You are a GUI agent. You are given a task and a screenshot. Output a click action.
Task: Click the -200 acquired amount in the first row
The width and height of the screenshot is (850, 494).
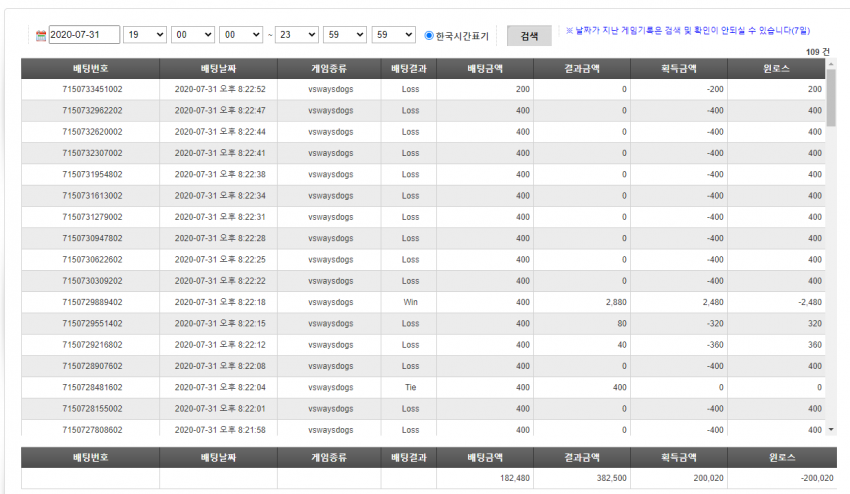[x=715, y=89]
